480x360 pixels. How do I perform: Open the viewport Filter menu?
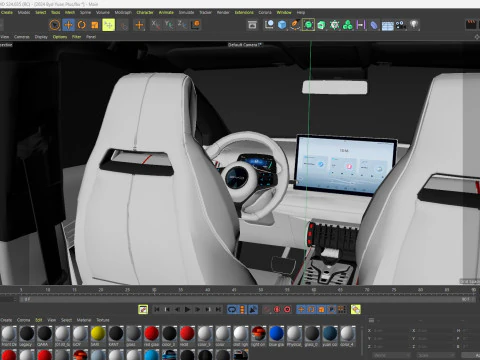click(x=77, y=37)
